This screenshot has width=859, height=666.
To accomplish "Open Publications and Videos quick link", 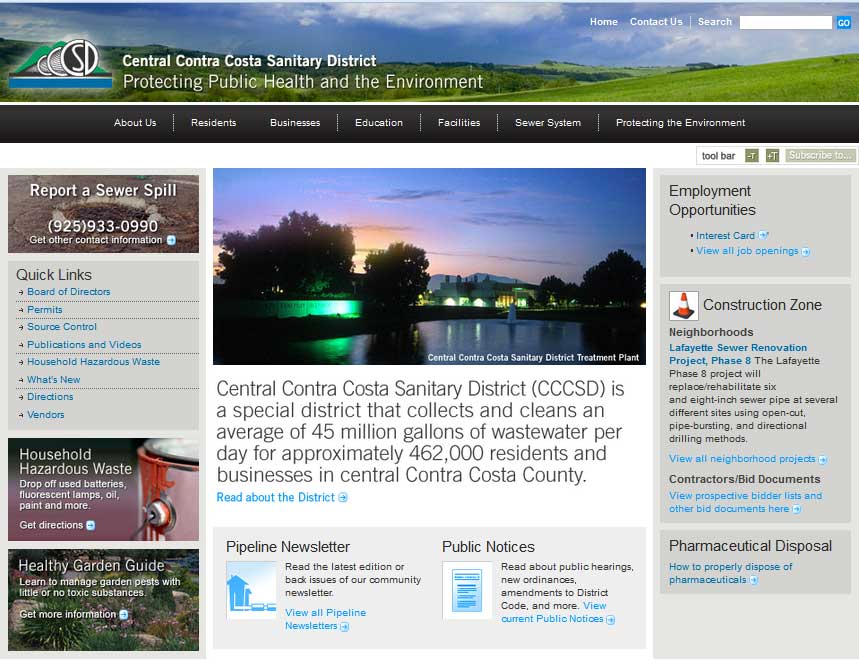I will (x=84, y=345).
